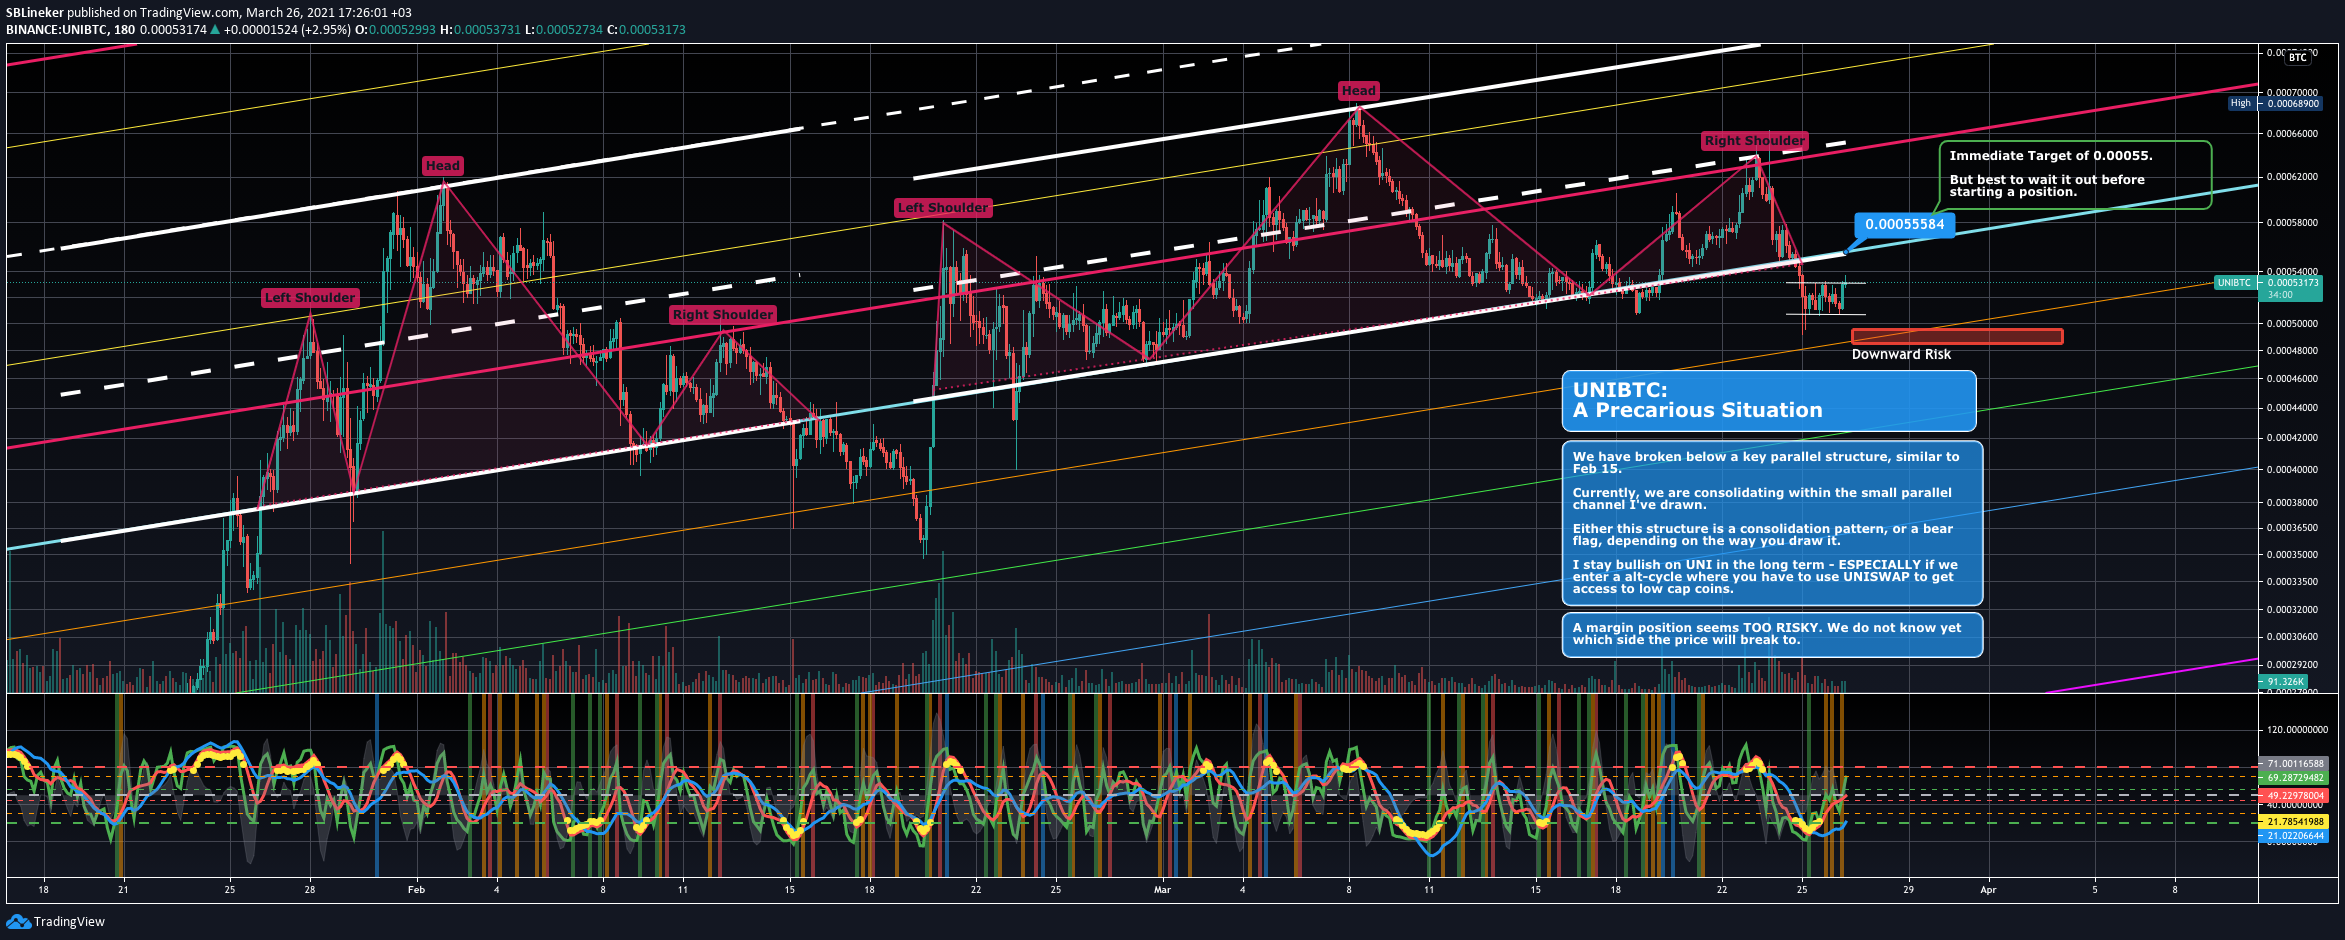Viewport: 2345px width, 940px height.
Task: Click the green up-triangle change indicator in header
Action: point(214,29)
